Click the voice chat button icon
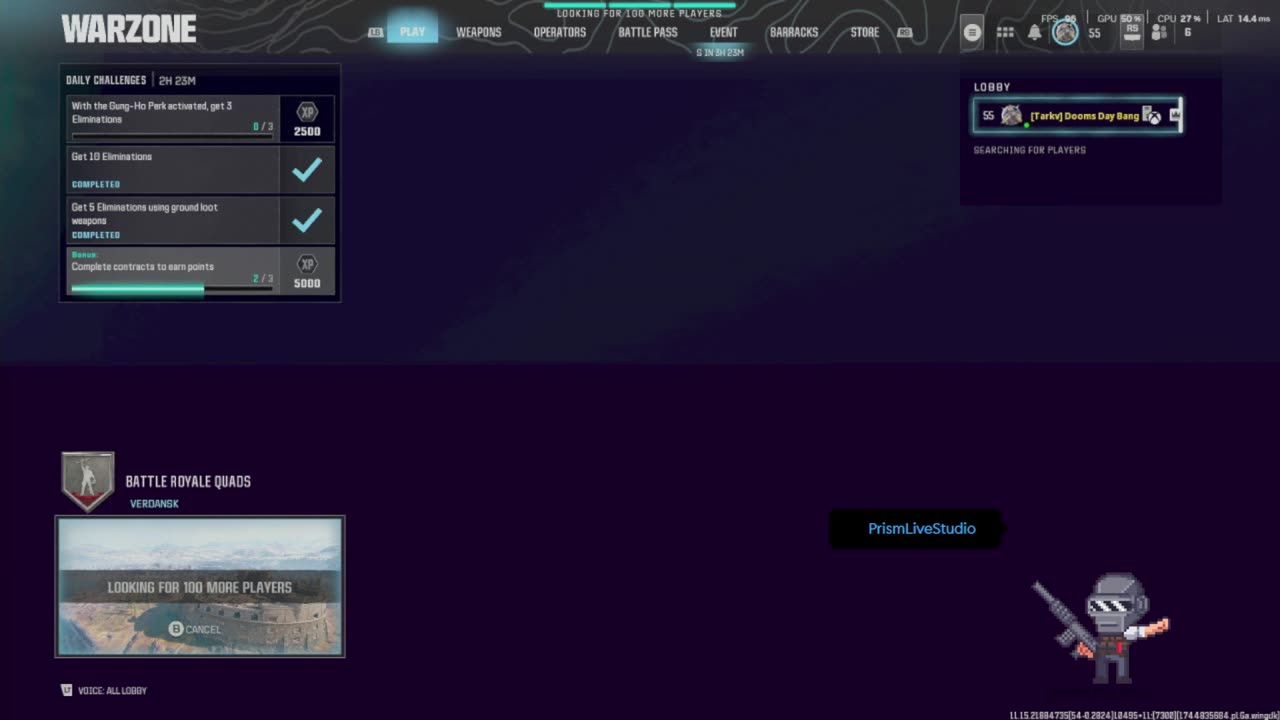 (67, 690)
